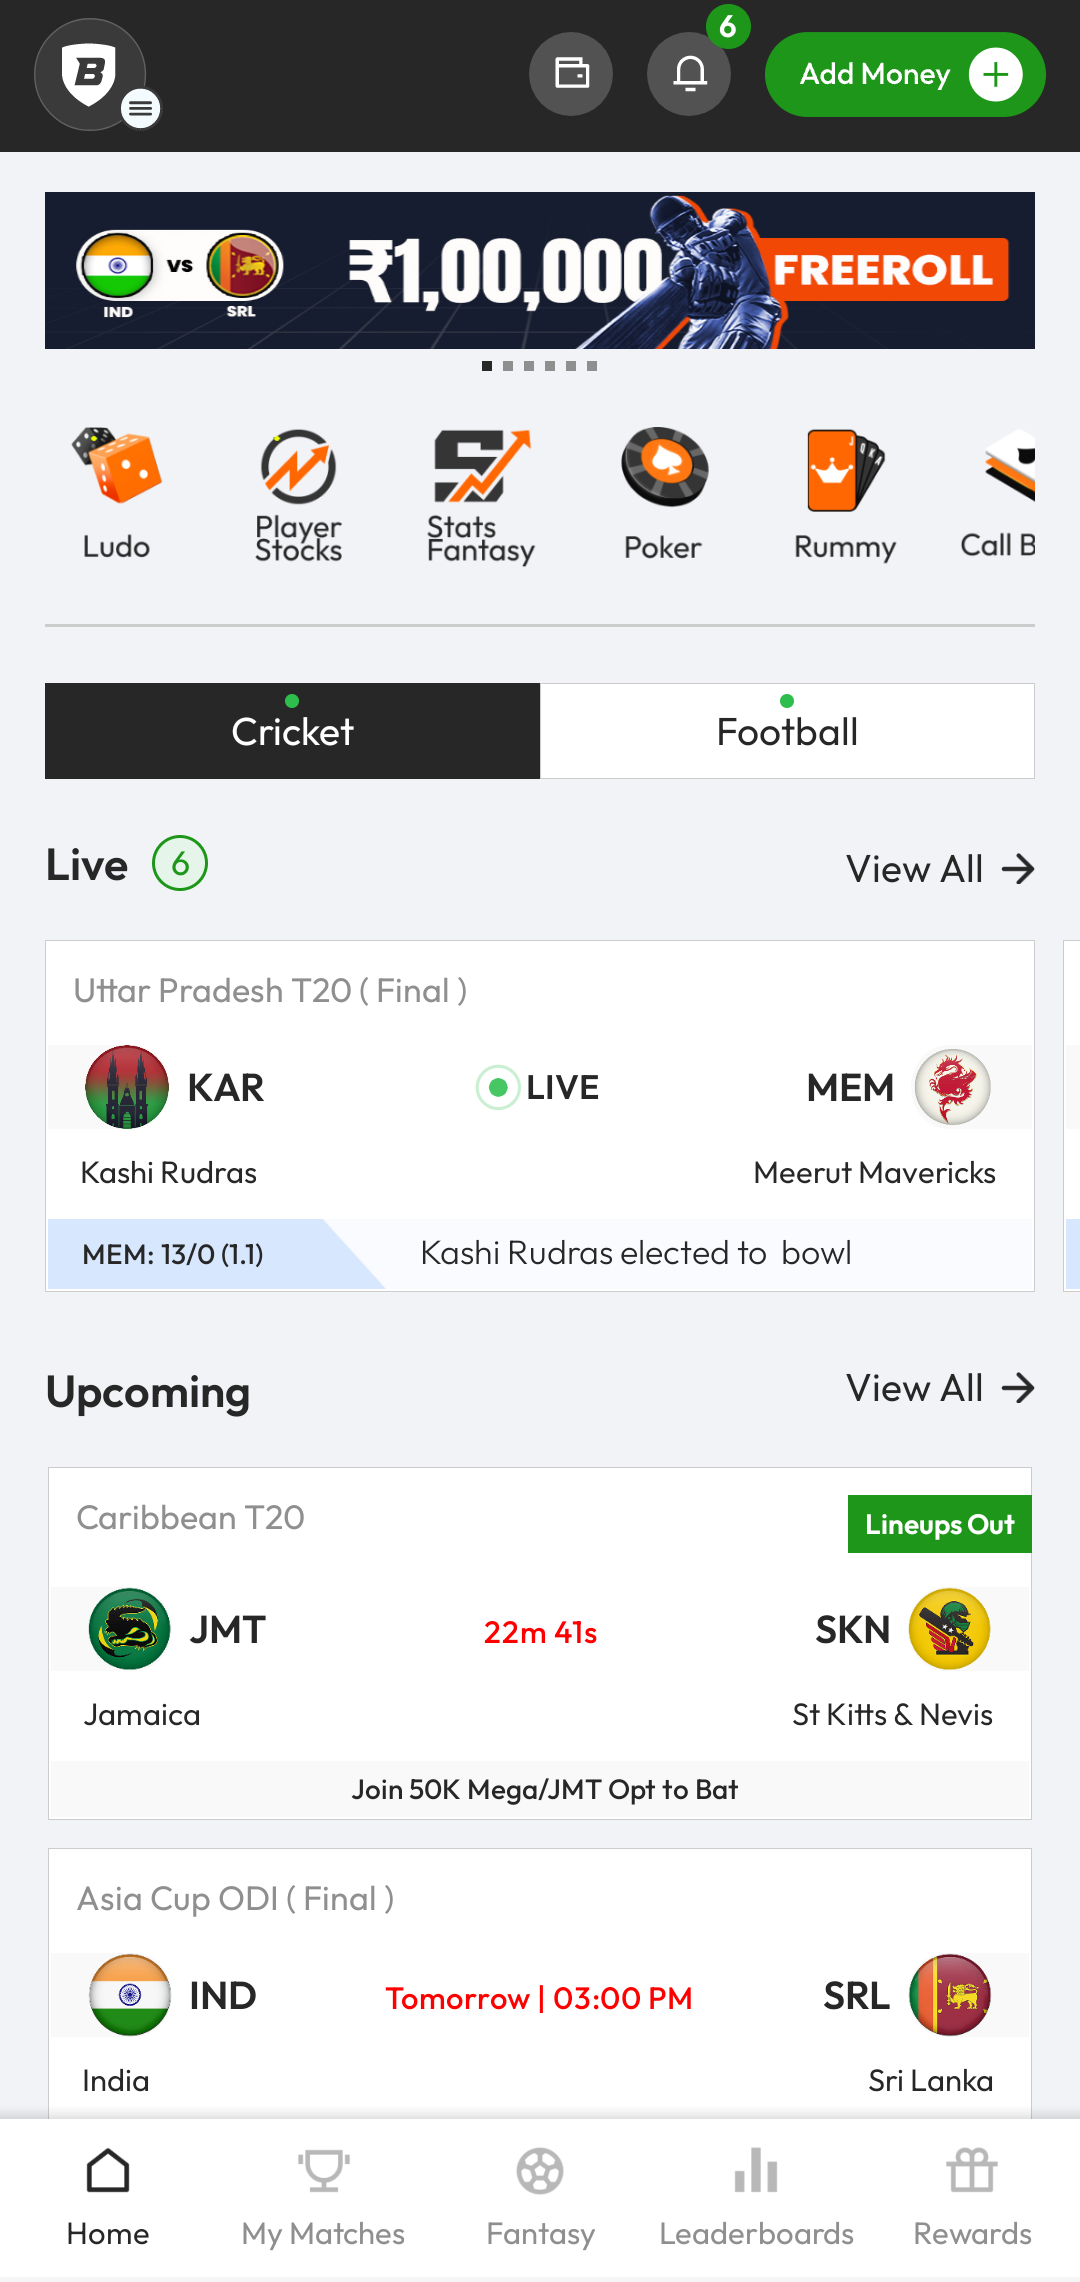1080x2282 pixels.
Task: Open notifications bell icon
Action: click(689, 74)
